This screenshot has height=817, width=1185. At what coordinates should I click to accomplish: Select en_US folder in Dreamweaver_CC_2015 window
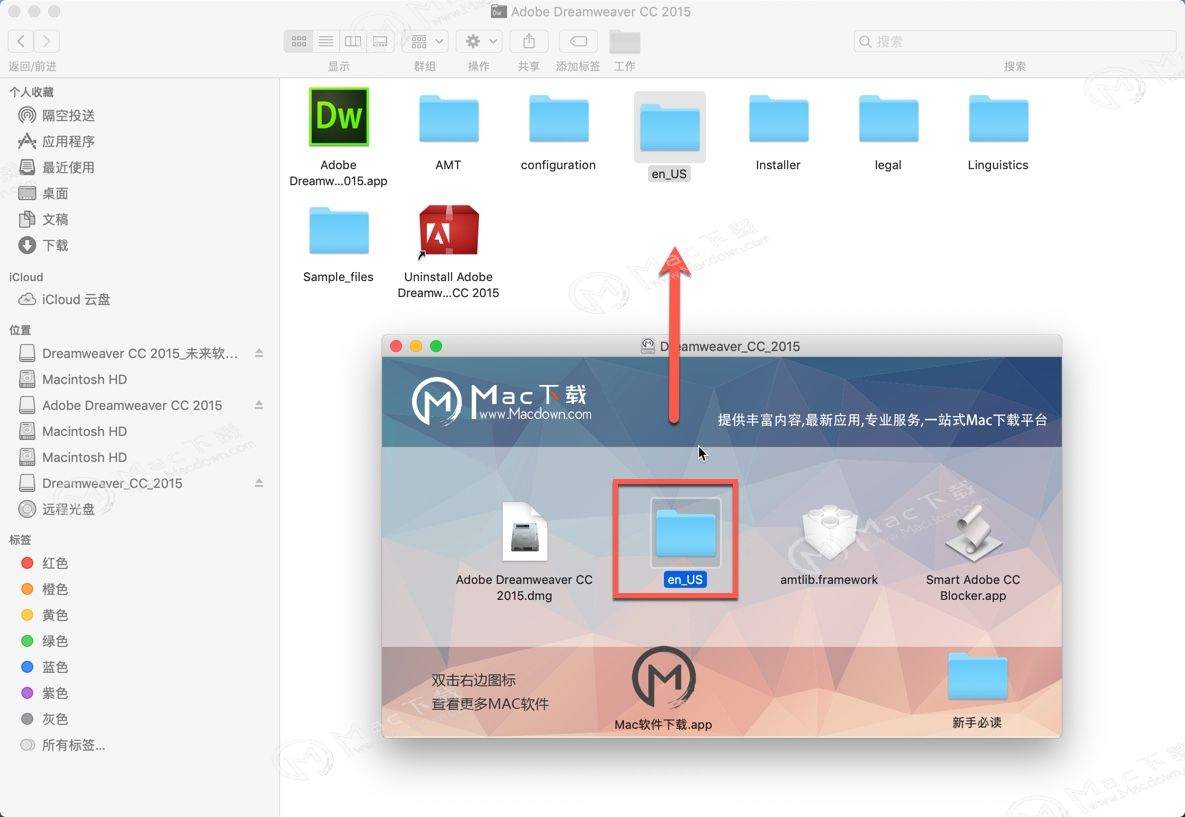pos(685,533)
